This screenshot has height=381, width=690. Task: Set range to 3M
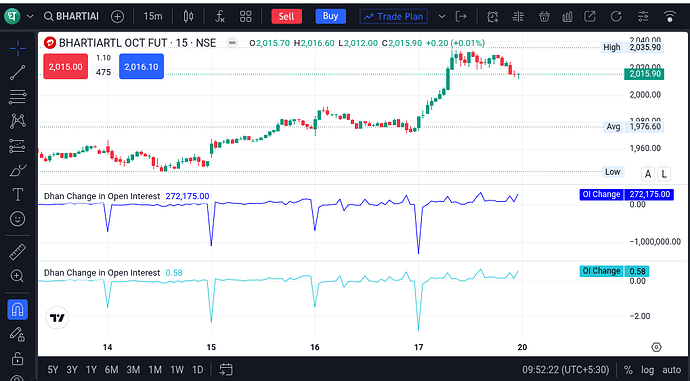coord(133,370)
